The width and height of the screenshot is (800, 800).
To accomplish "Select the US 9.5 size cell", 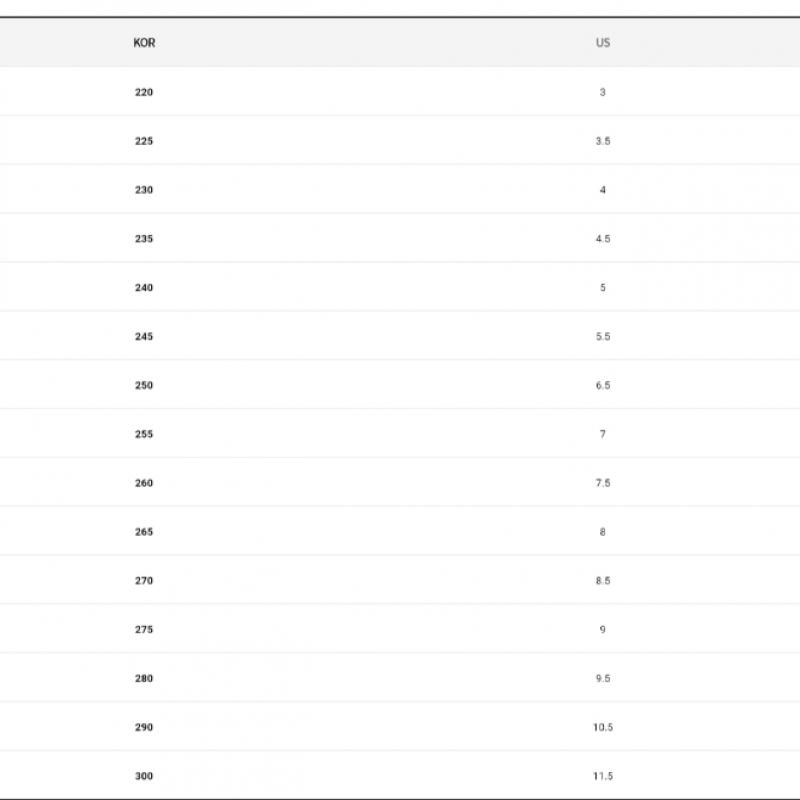I will point(602,679).
